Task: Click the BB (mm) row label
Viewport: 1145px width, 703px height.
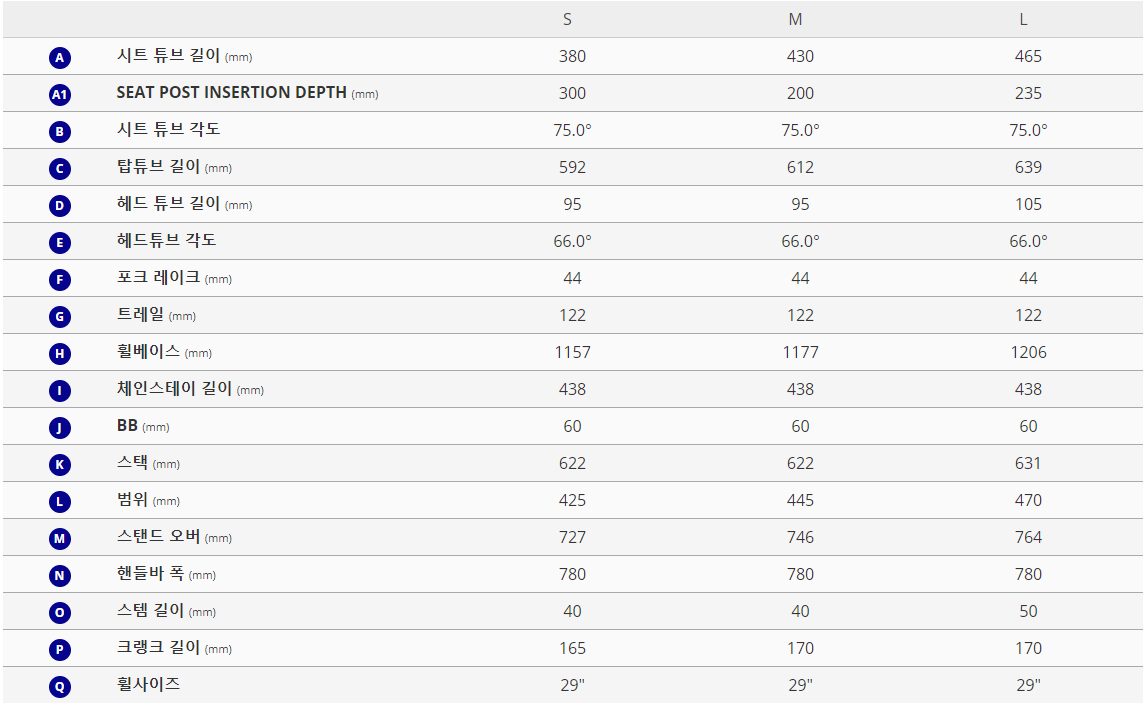Action: 143,426
